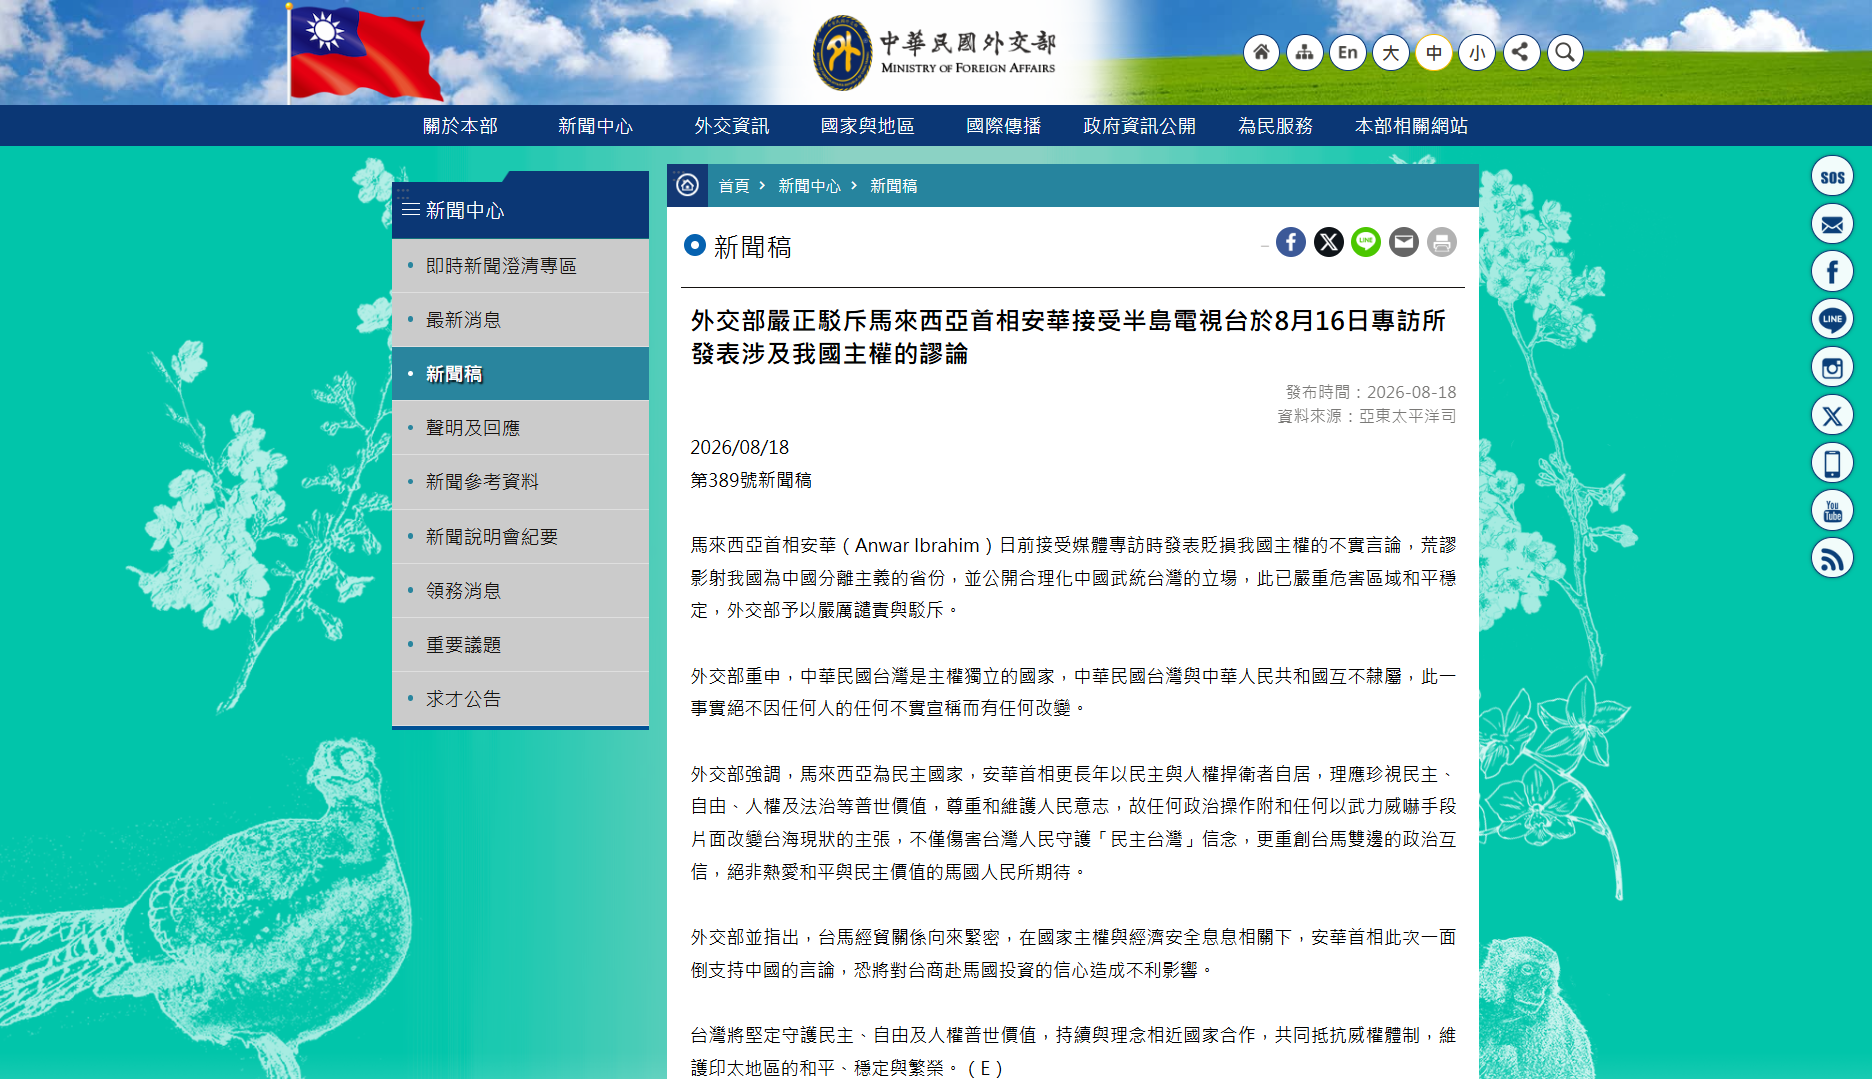
Task: Switch site language to English
Action: 1348,52
